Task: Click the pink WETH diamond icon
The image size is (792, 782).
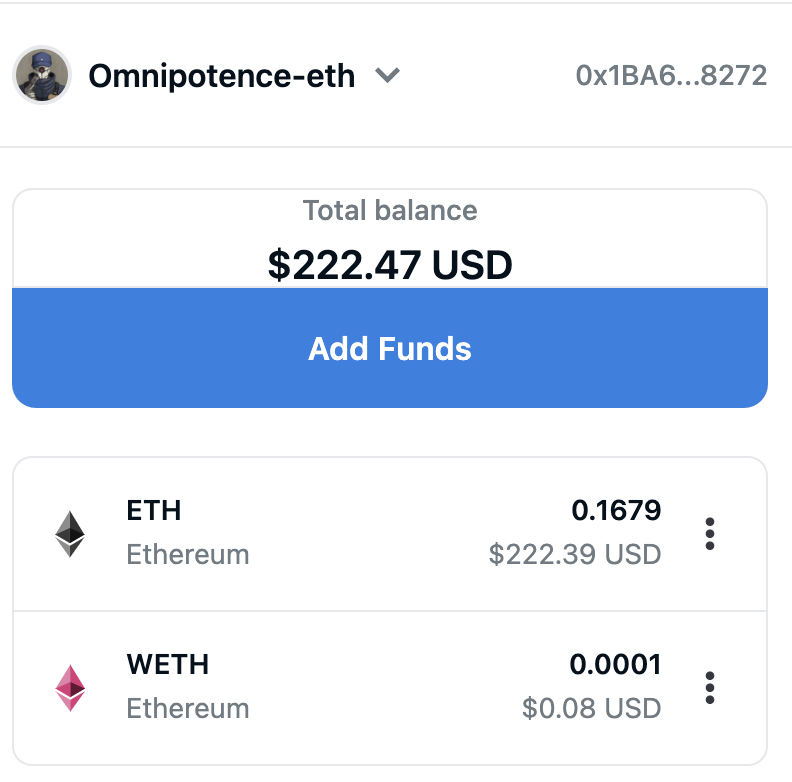Action: pos(70,688)
